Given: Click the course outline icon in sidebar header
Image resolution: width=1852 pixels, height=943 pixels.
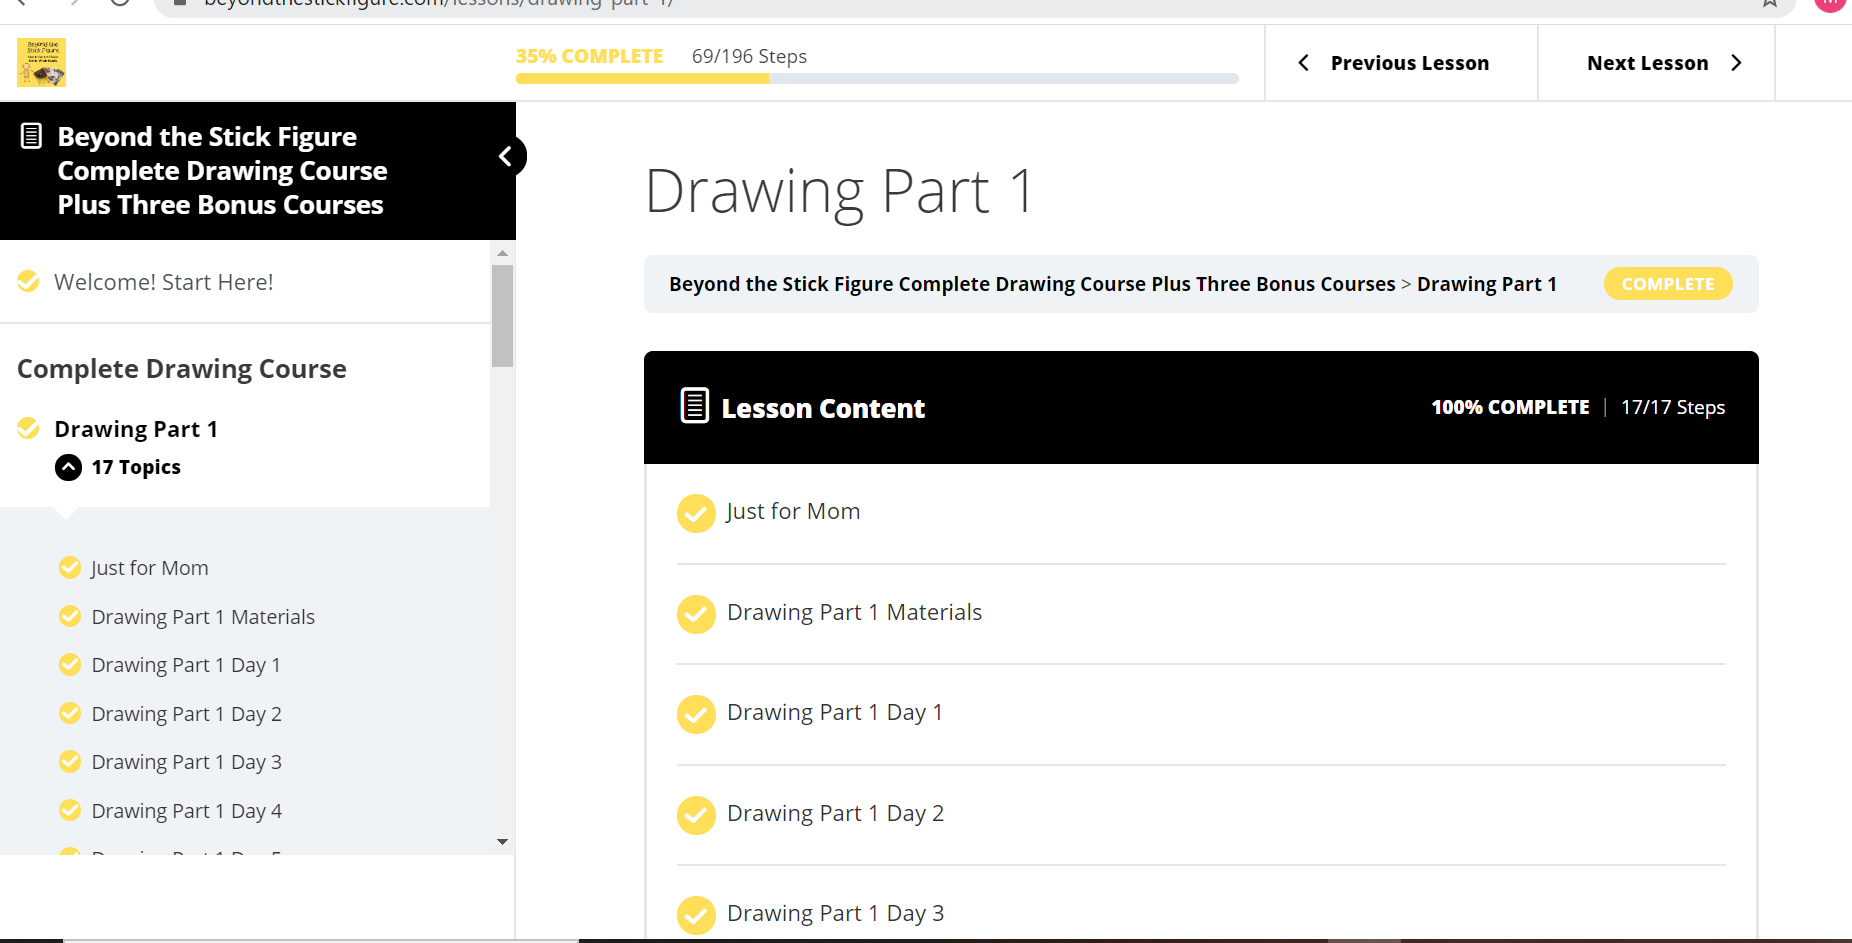Looking at the screenshot, I should tap(31, 136).
